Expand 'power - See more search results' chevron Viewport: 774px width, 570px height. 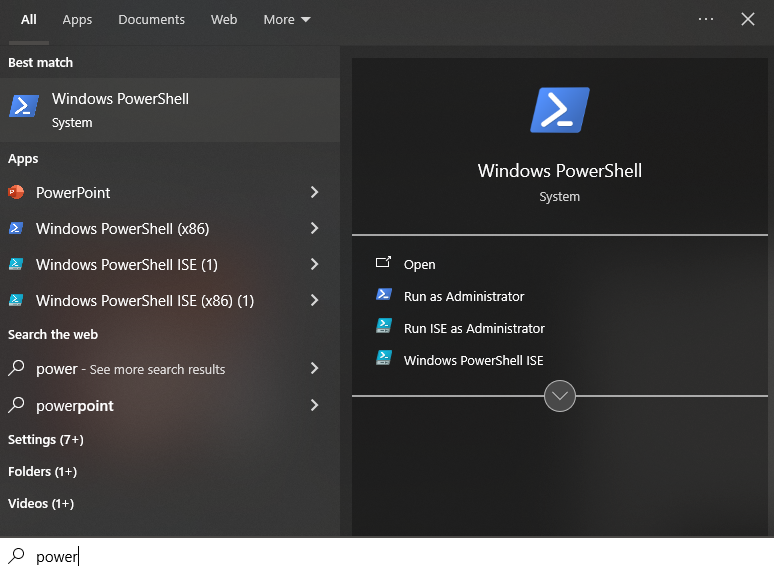tap(314, 368)
